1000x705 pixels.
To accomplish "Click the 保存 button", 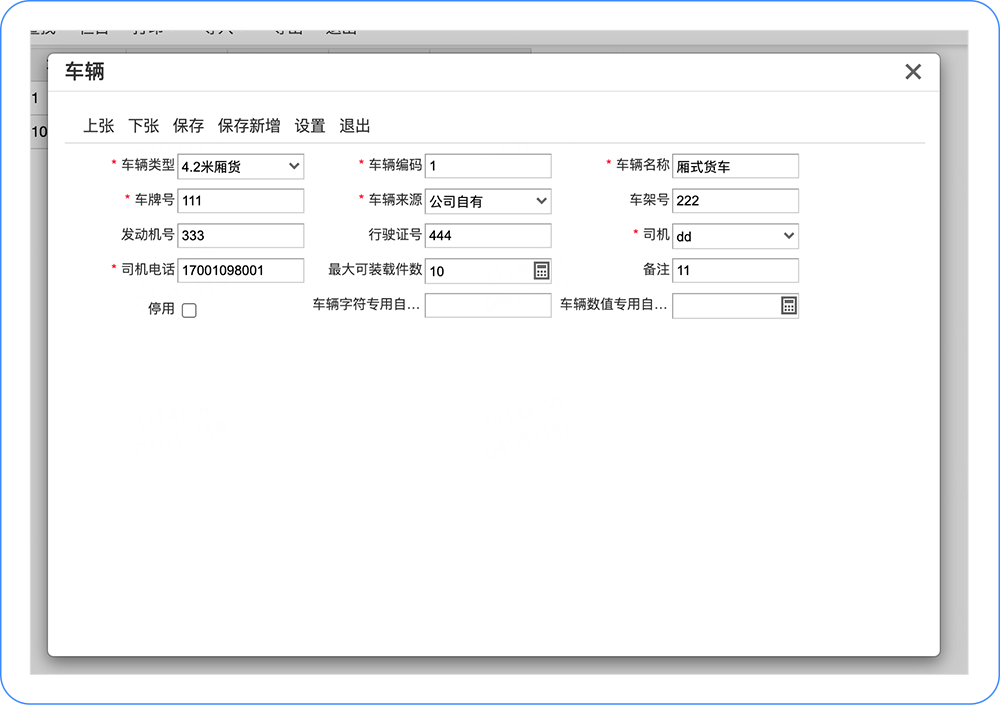I will pos(188,126).
